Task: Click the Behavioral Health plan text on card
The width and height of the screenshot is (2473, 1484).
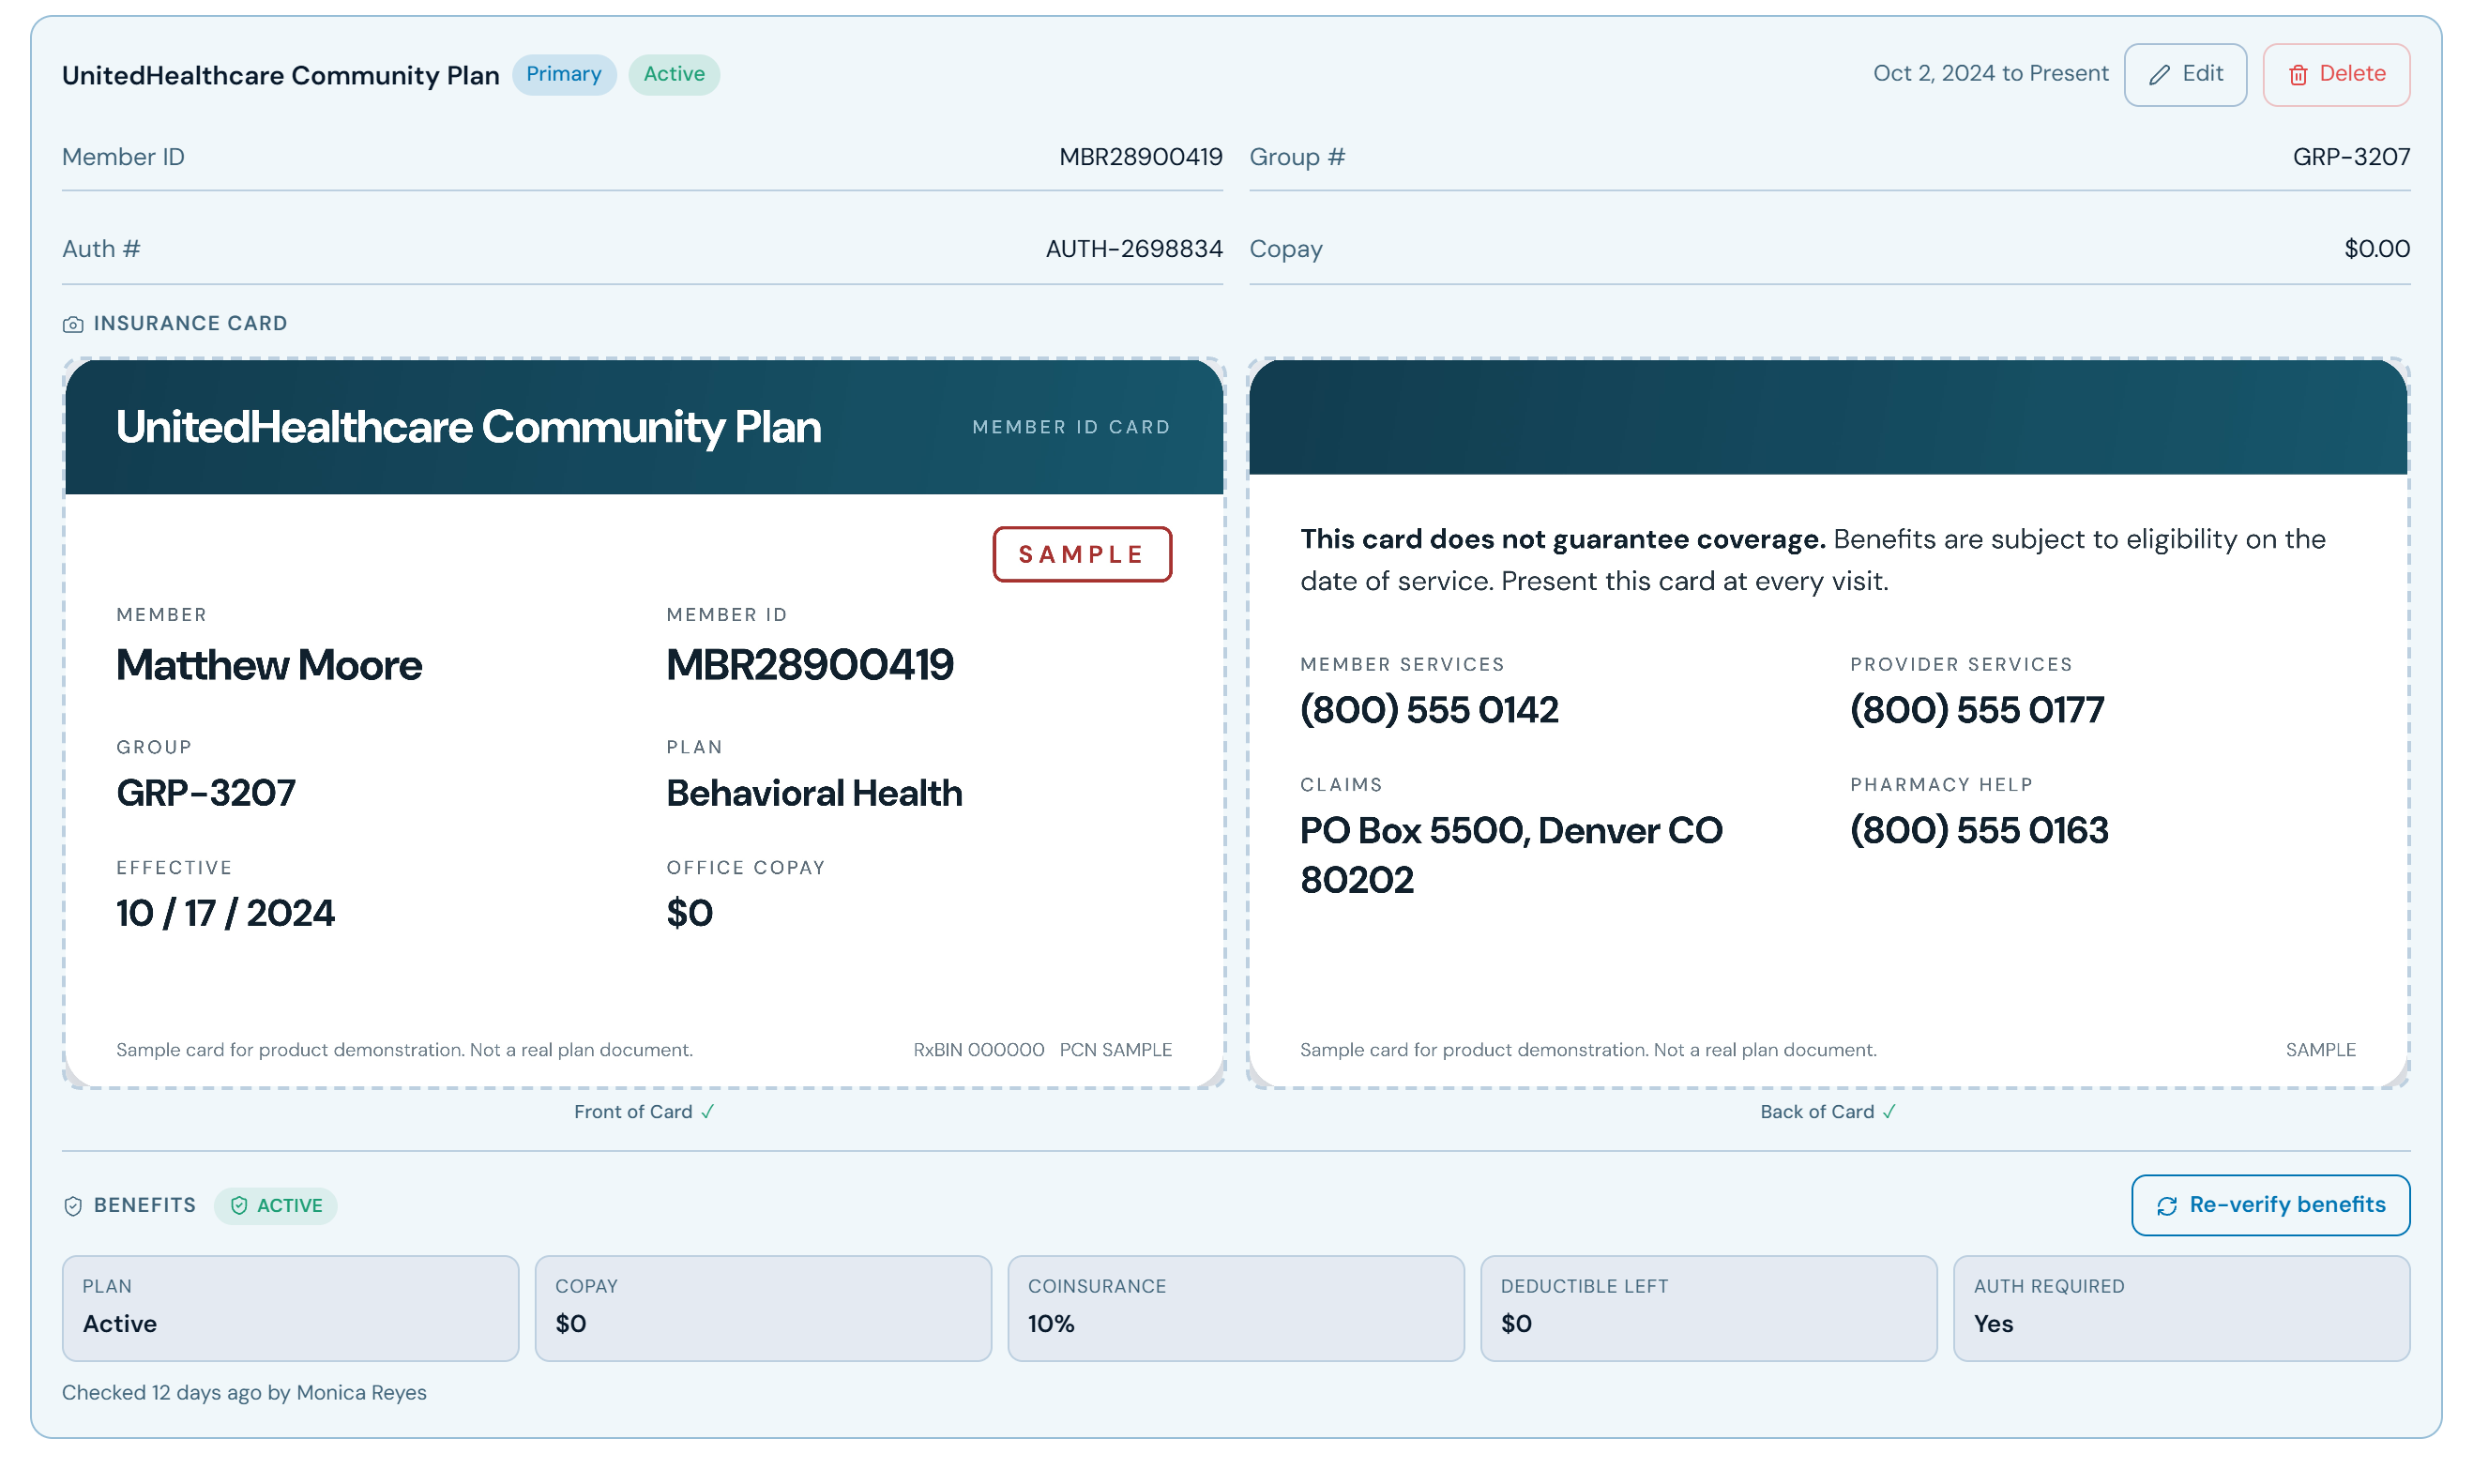Action: pyautogui.click(x=814, y=793)
